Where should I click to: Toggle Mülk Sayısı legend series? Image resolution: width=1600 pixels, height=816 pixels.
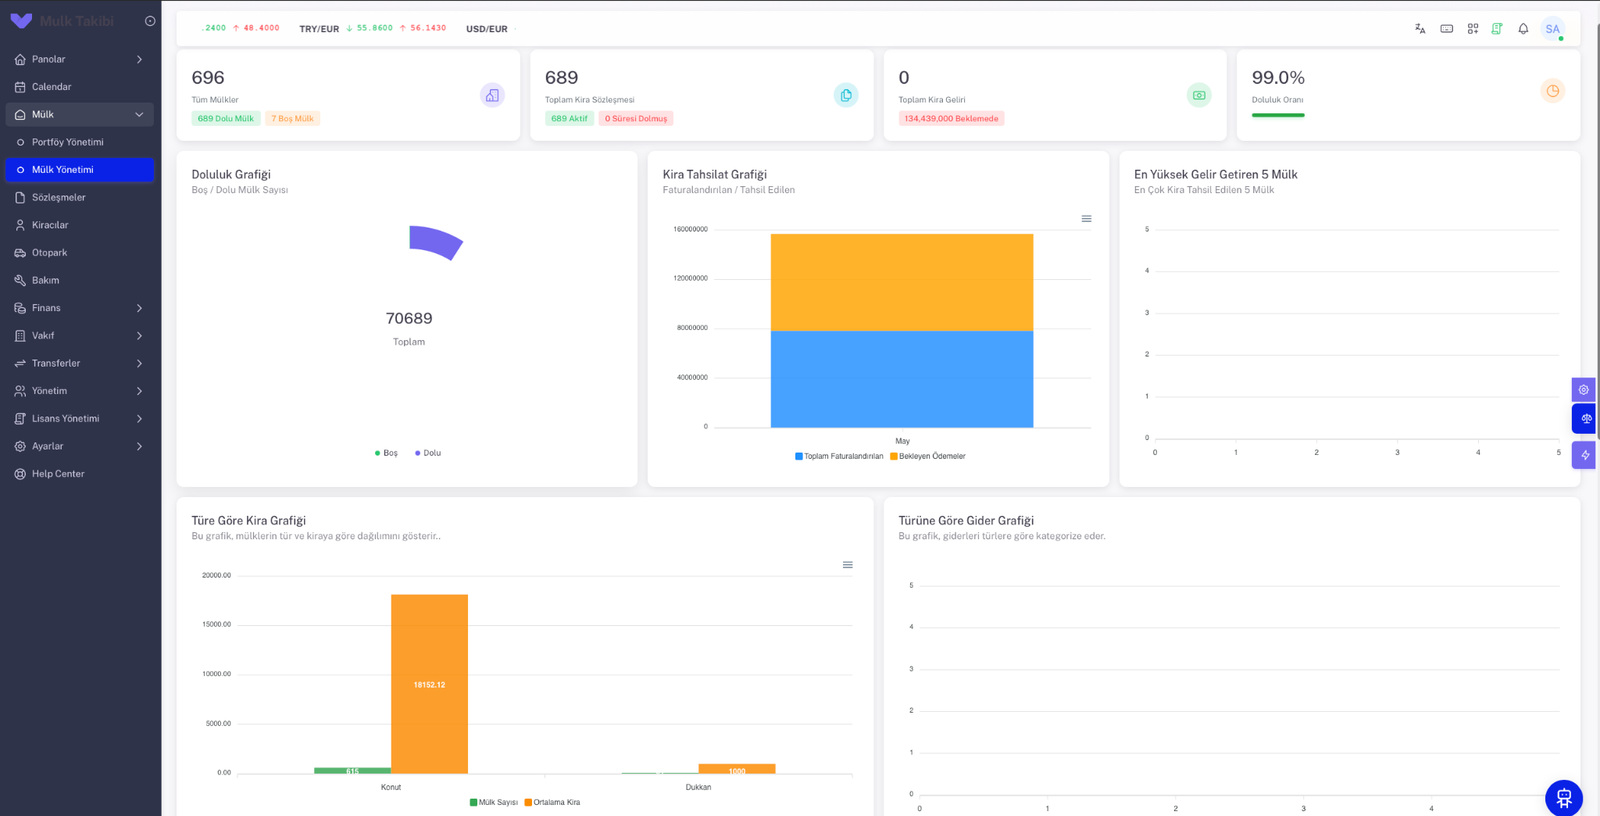pyautogui.click(x=494, y=802)
